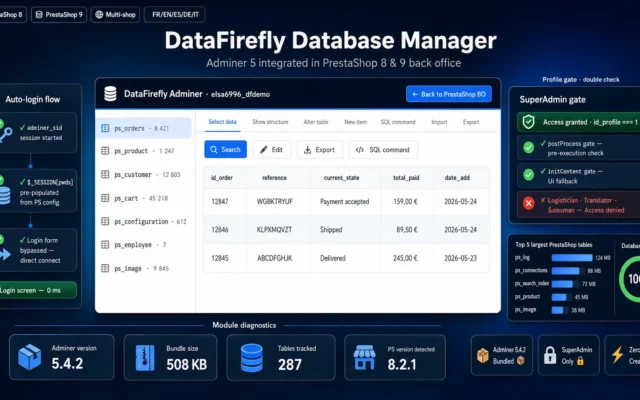Viewport: 640px width, 400px height.
Task: Click order id 12847 cell
Action: pos(220,202)
